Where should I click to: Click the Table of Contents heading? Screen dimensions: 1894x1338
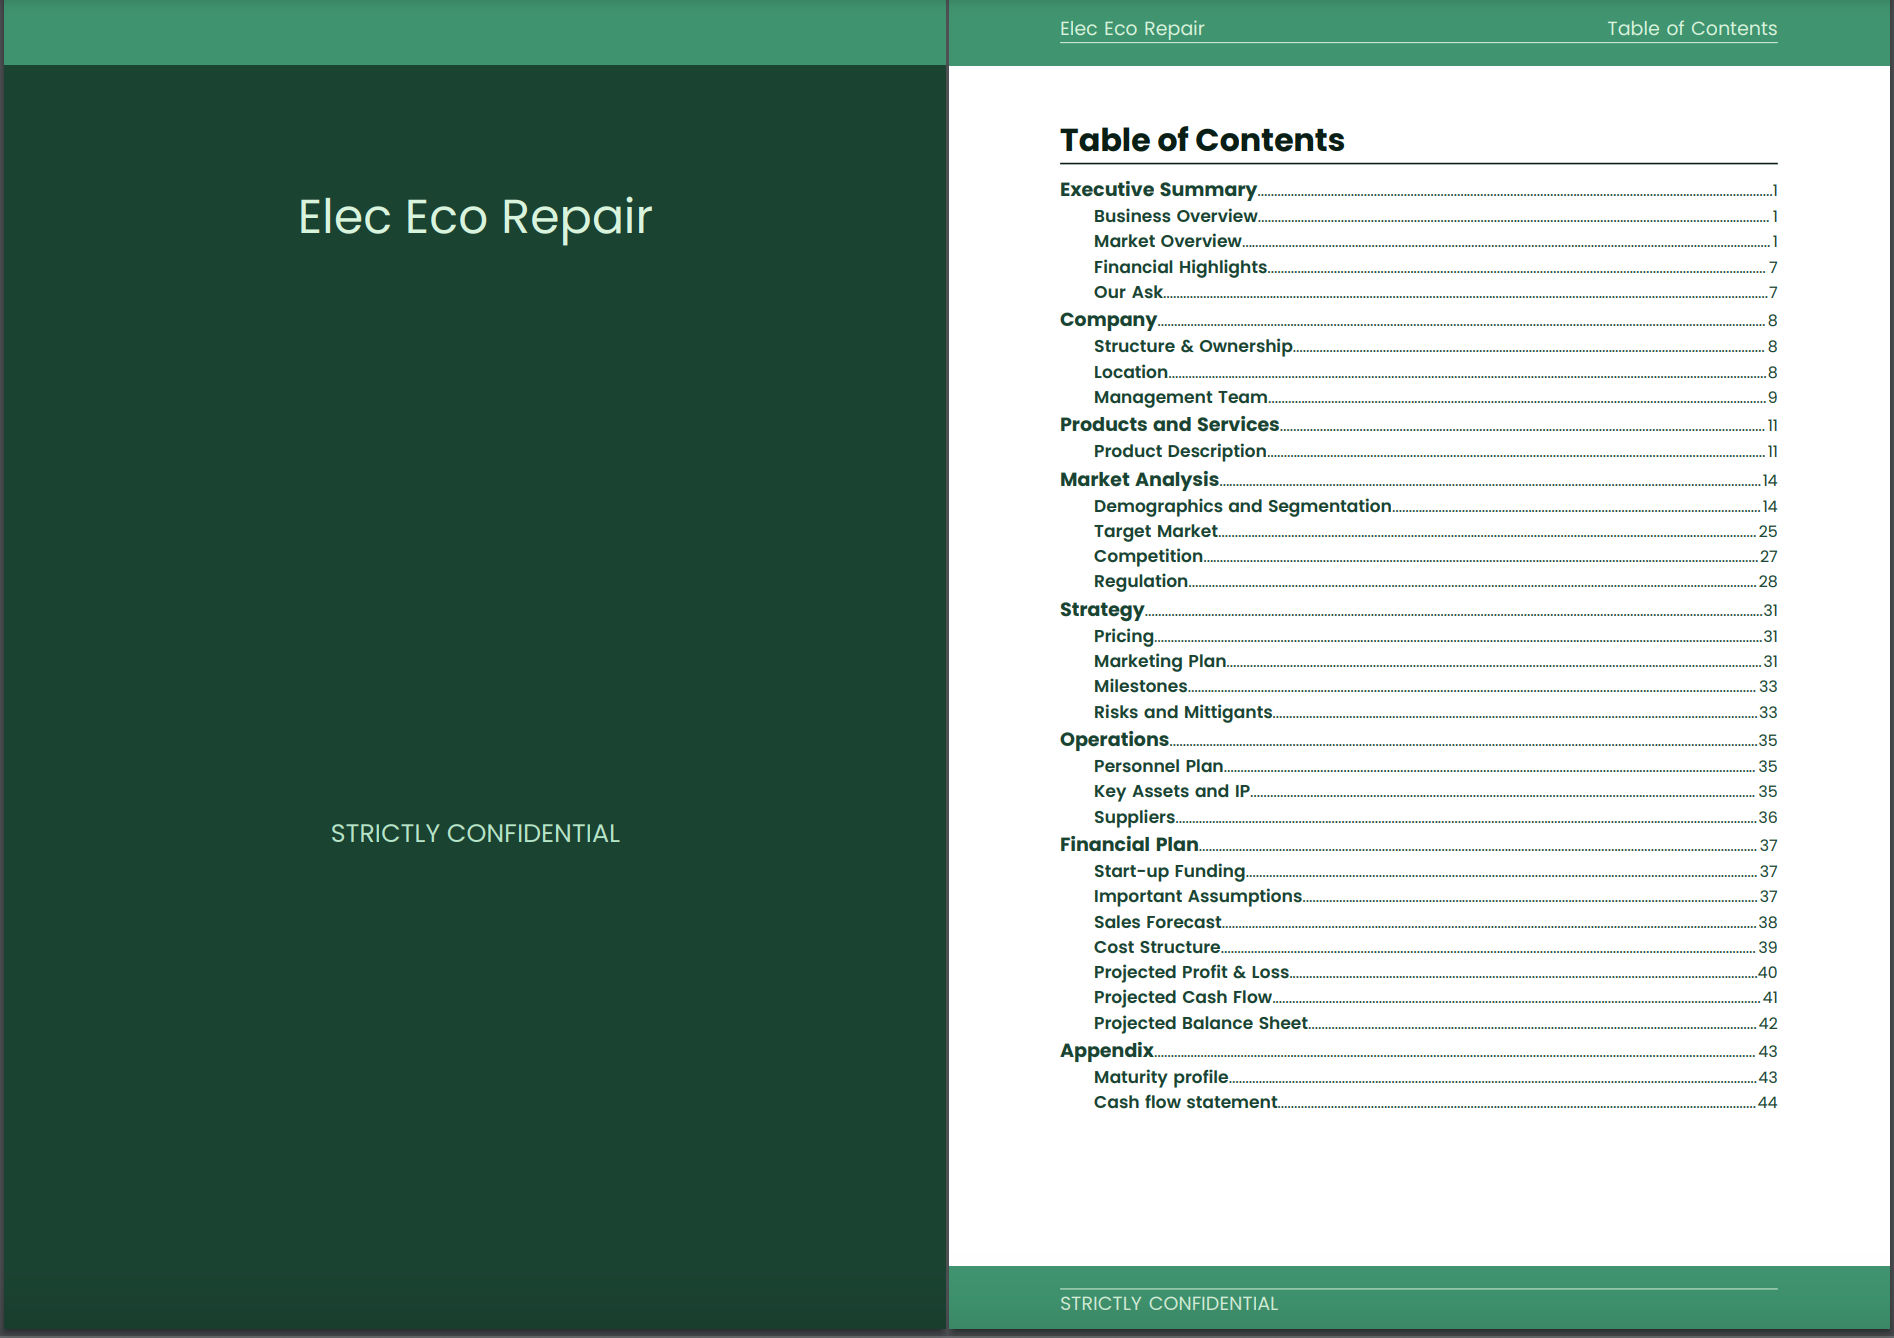[x=1202, y=140]
